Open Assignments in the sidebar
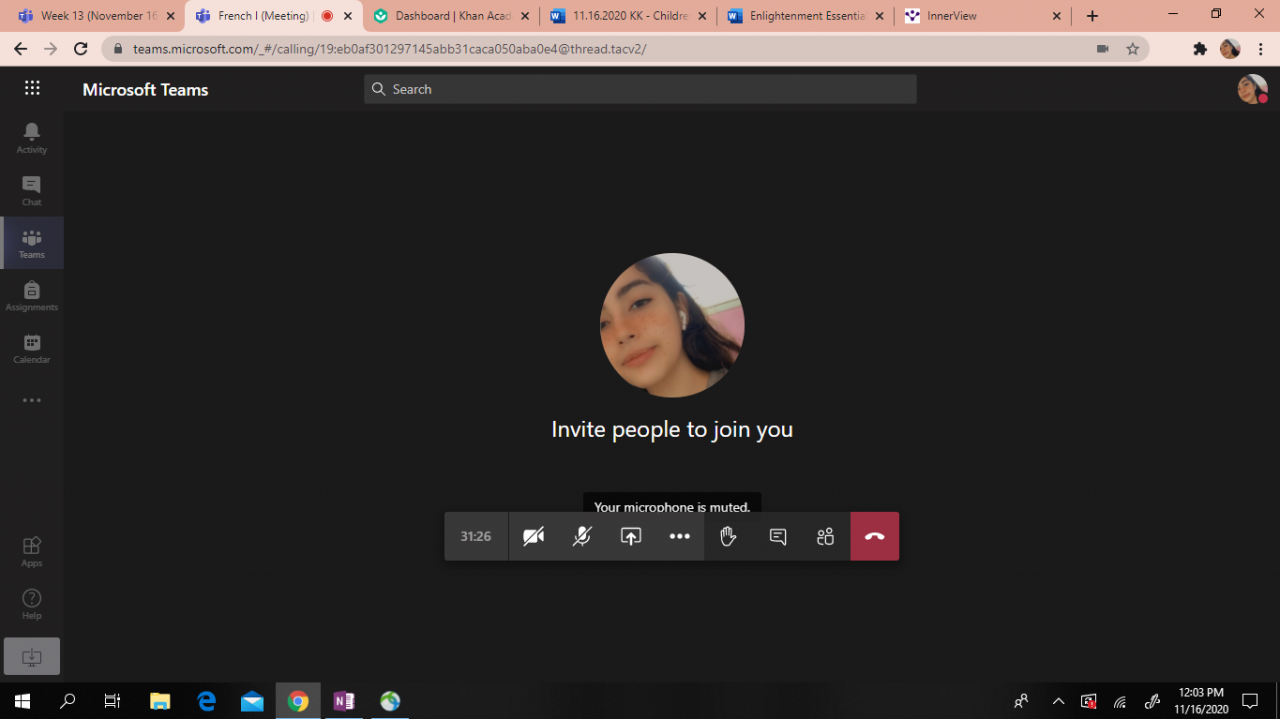The image size is (1280, 719). pyautogui.click(x=32, y=295)
